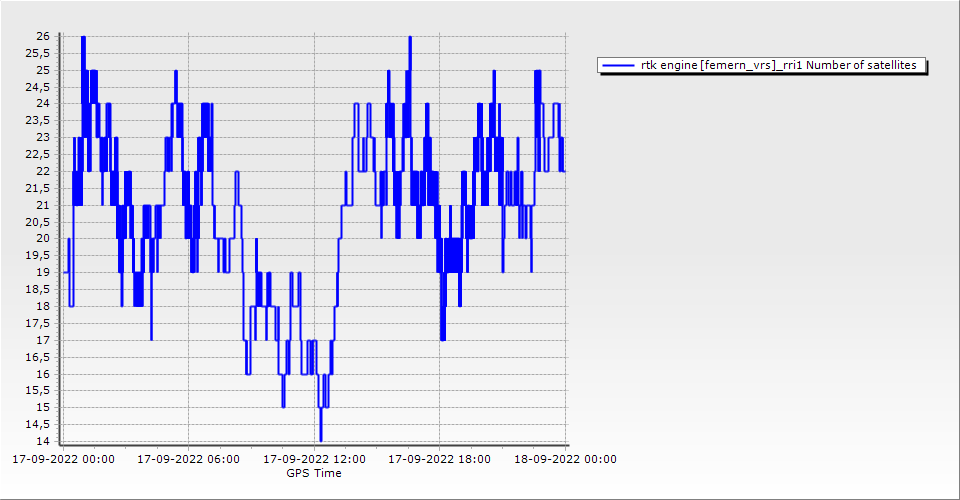Click the 17-09-2022 12:00 x-axis label
The height and width of the screenshot is (500, 960).
[x=314, y=460]
